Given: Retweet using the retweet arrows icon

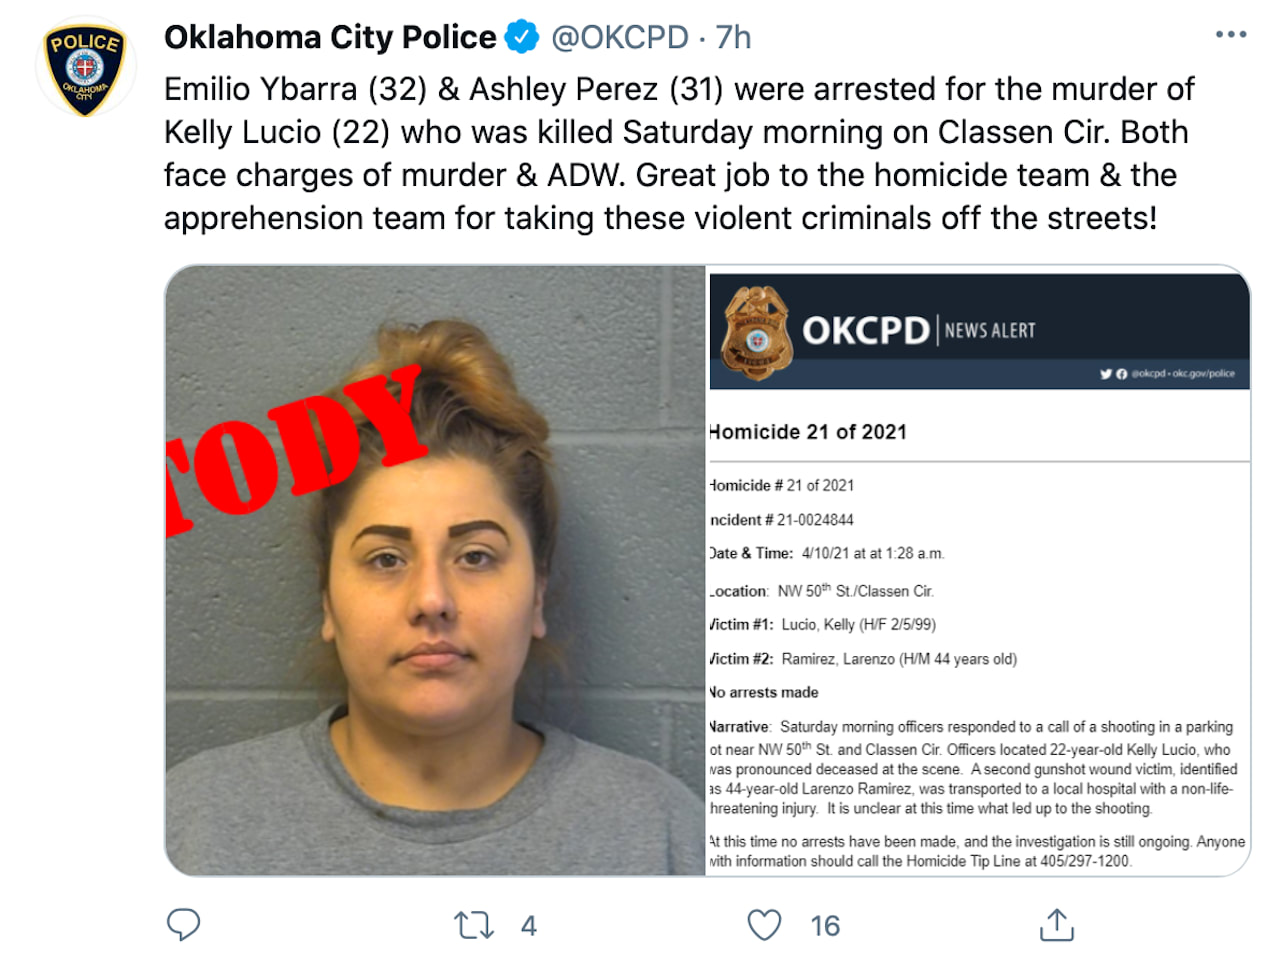Looking at the screenshot, I should tap(474, 925).
